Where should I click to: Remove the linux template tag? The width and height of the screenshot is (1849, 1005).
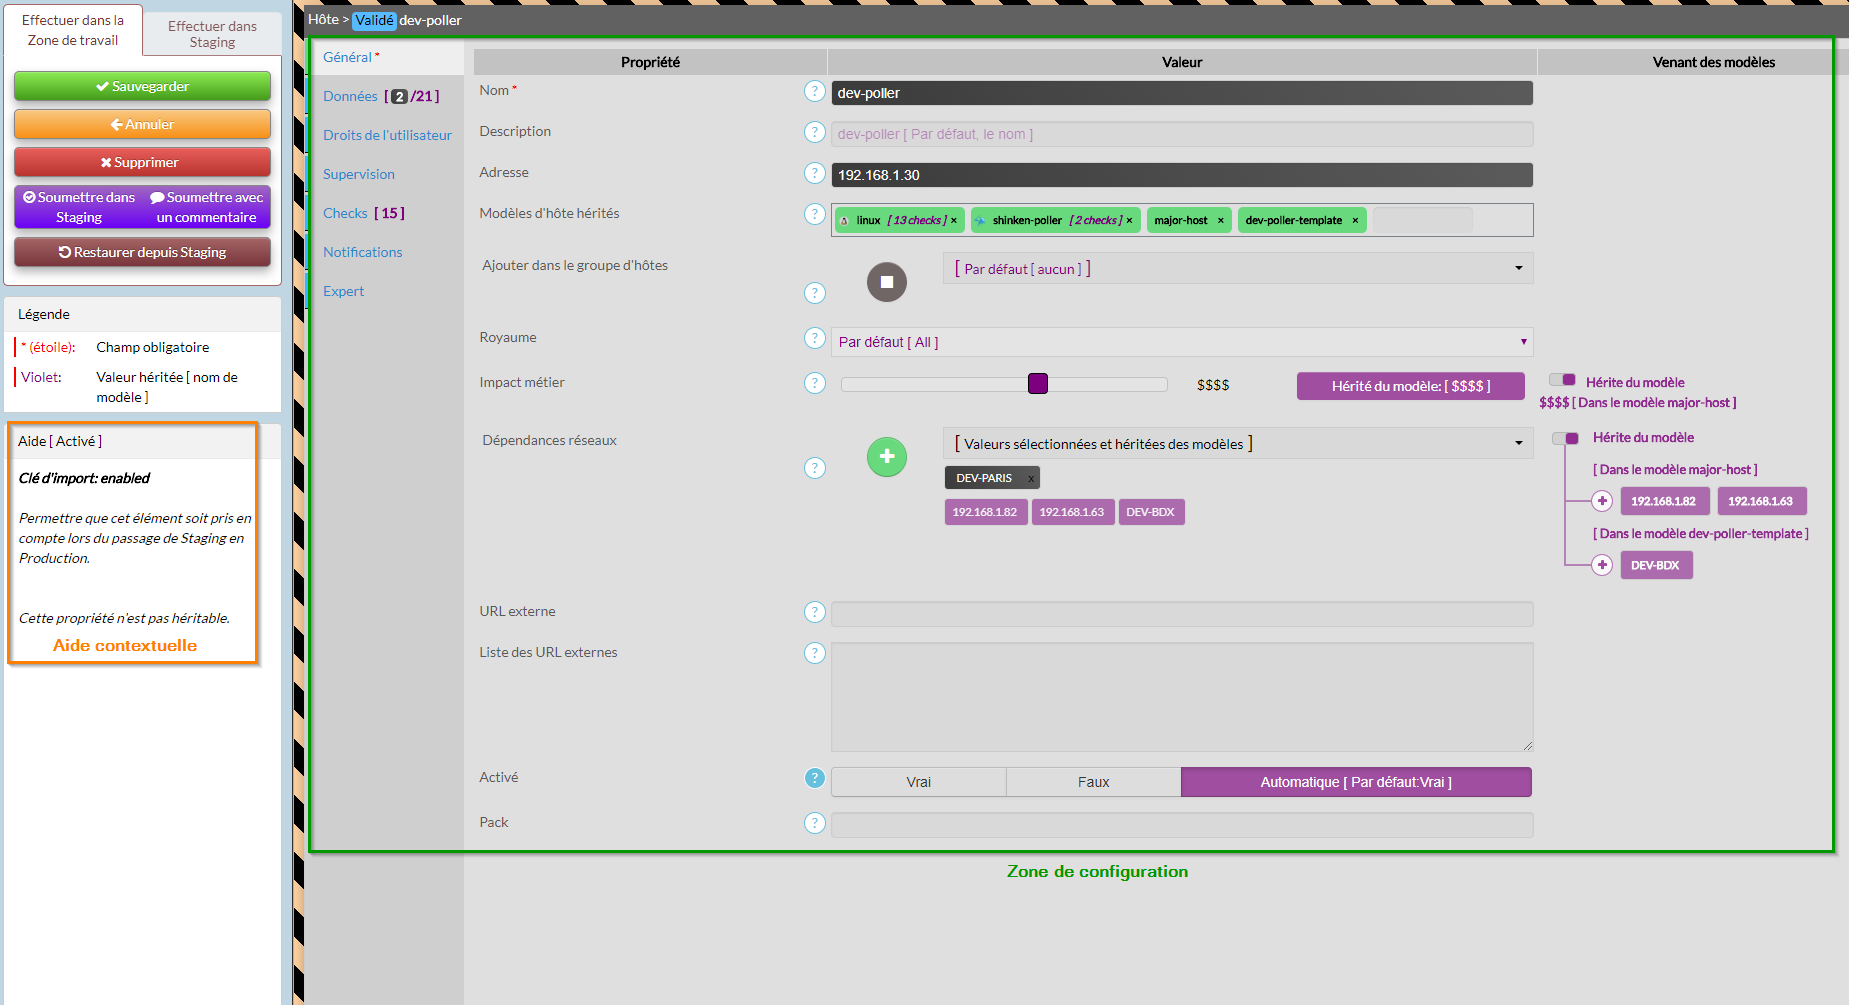(954, 220)
